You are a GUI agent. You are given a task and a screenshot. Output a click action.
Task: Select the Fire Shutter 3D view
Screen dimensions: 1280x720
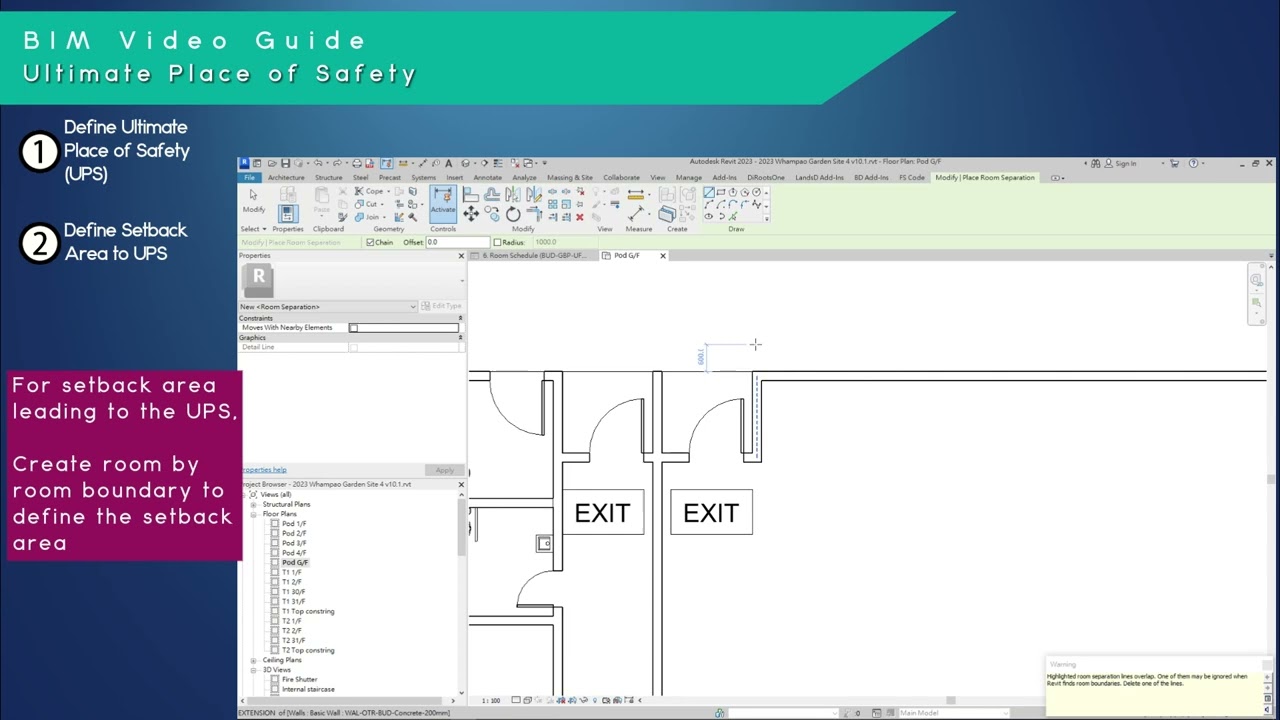tap(299, 680)
